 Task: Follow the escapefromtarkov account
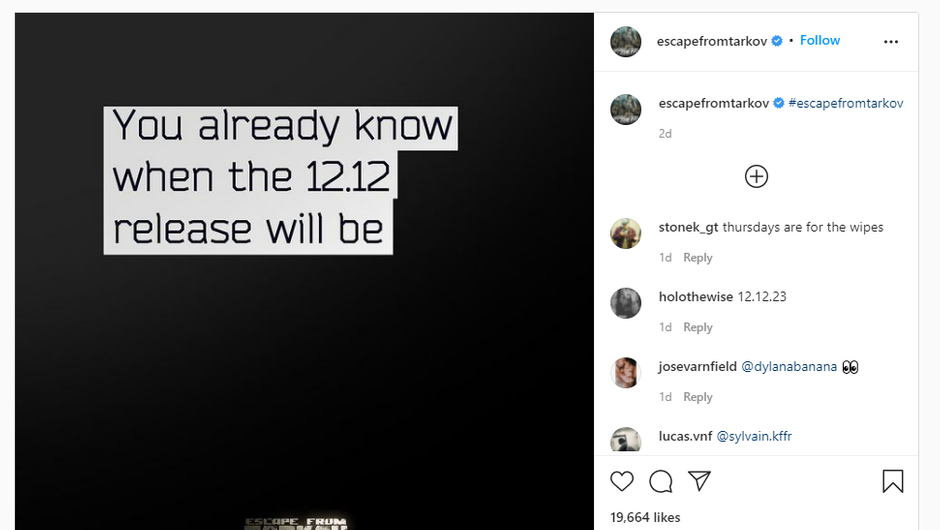pyautogui.click(x=820, y=40)
